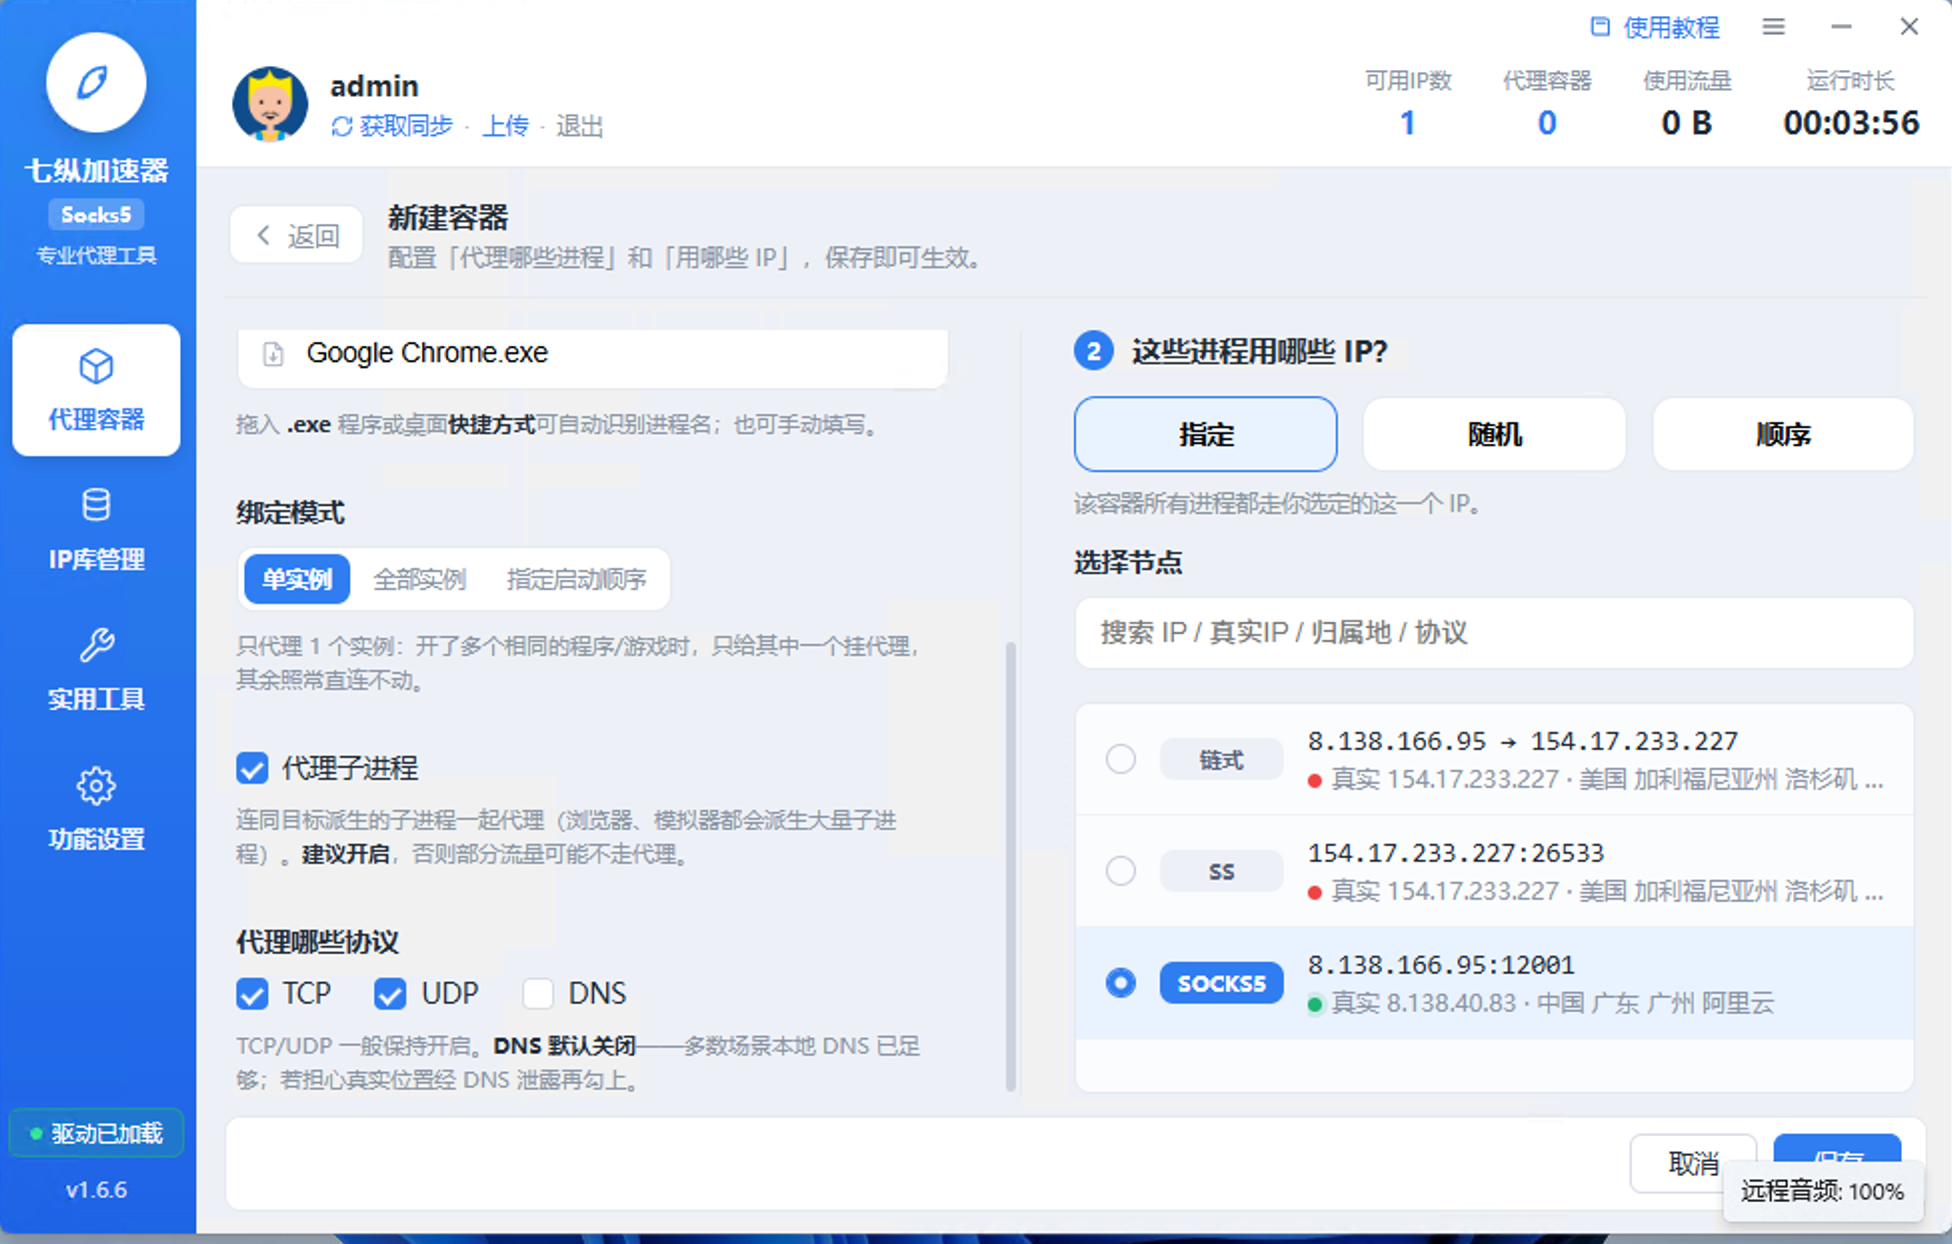
Task: Focus the node search field
Action: coord(1494,633)
